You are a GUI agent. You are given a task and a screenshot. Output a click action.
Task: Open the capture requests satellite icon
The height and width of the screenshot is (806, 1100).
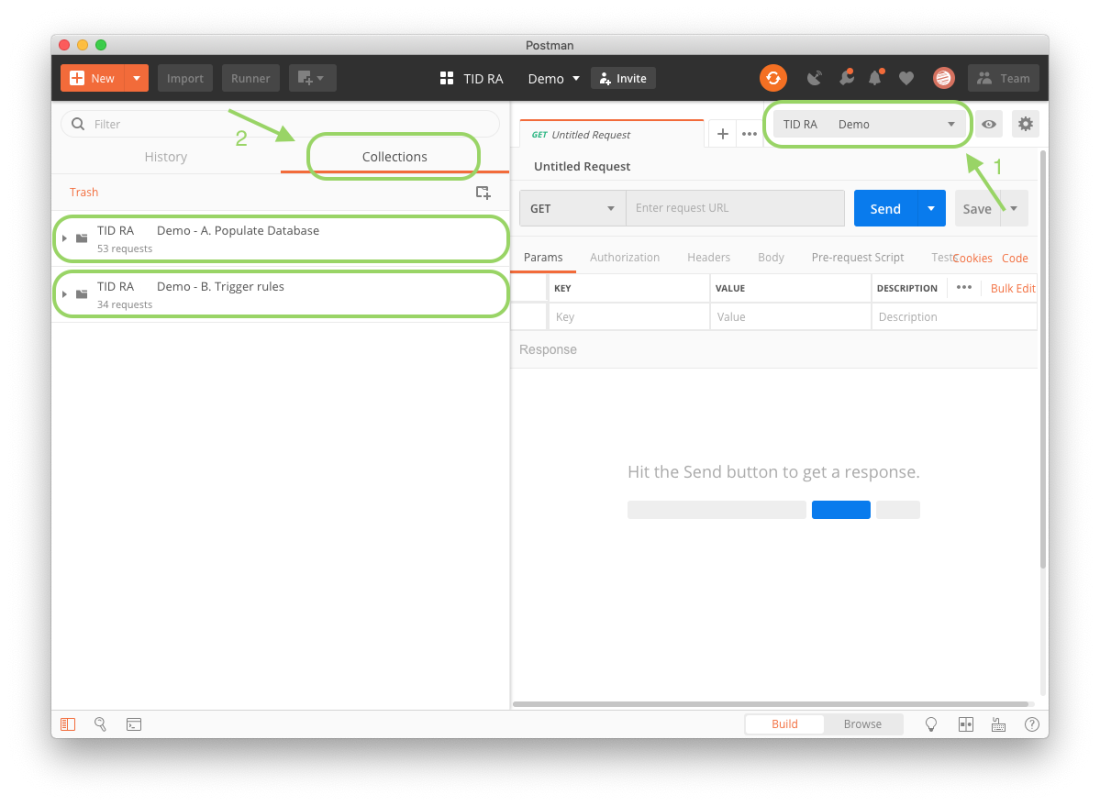click(814, 78)
